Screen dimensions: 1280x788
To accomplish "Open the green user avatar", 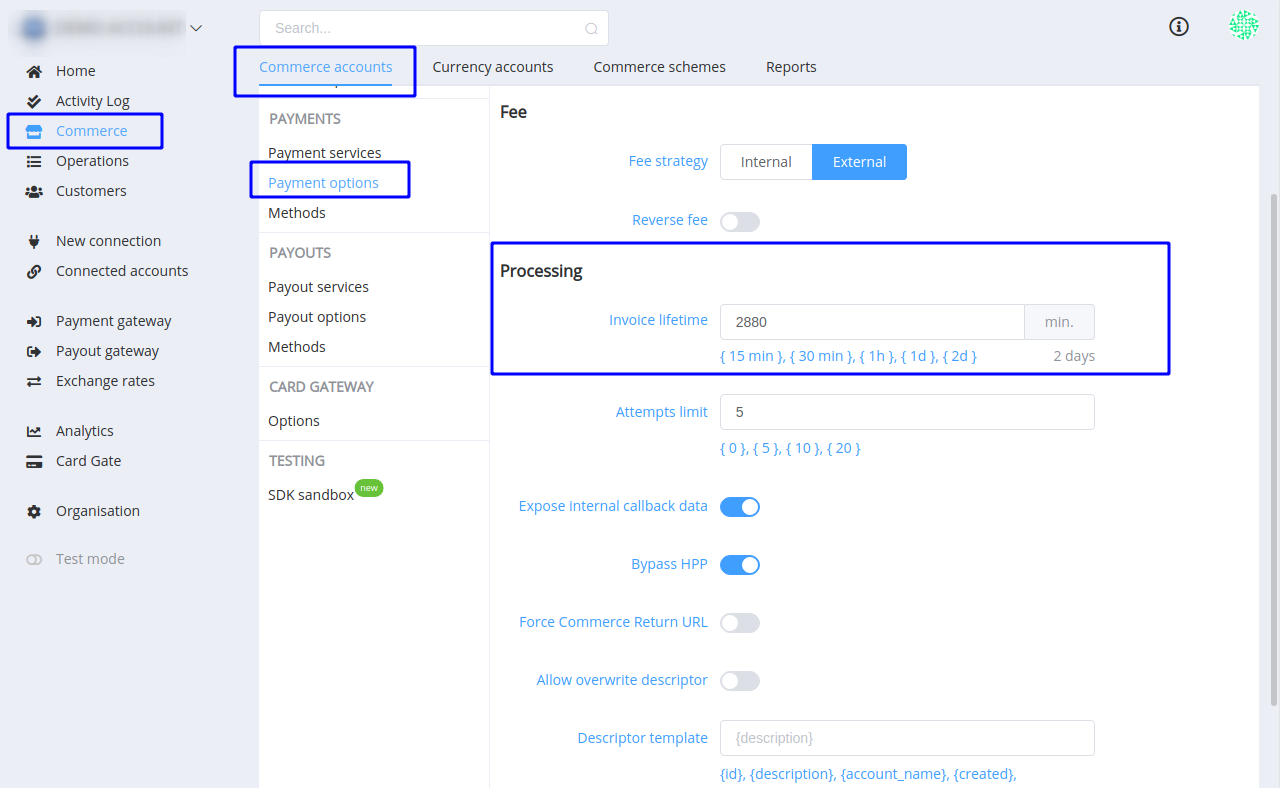I will tap(1244, 25).
